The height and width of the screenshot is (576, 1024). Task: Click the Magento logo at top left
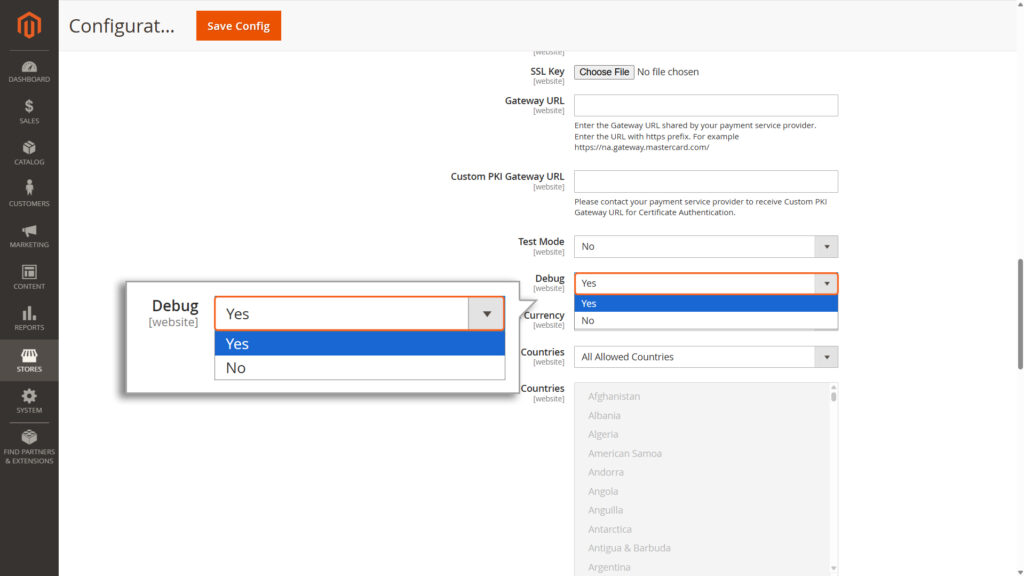(x=29, y=25)
